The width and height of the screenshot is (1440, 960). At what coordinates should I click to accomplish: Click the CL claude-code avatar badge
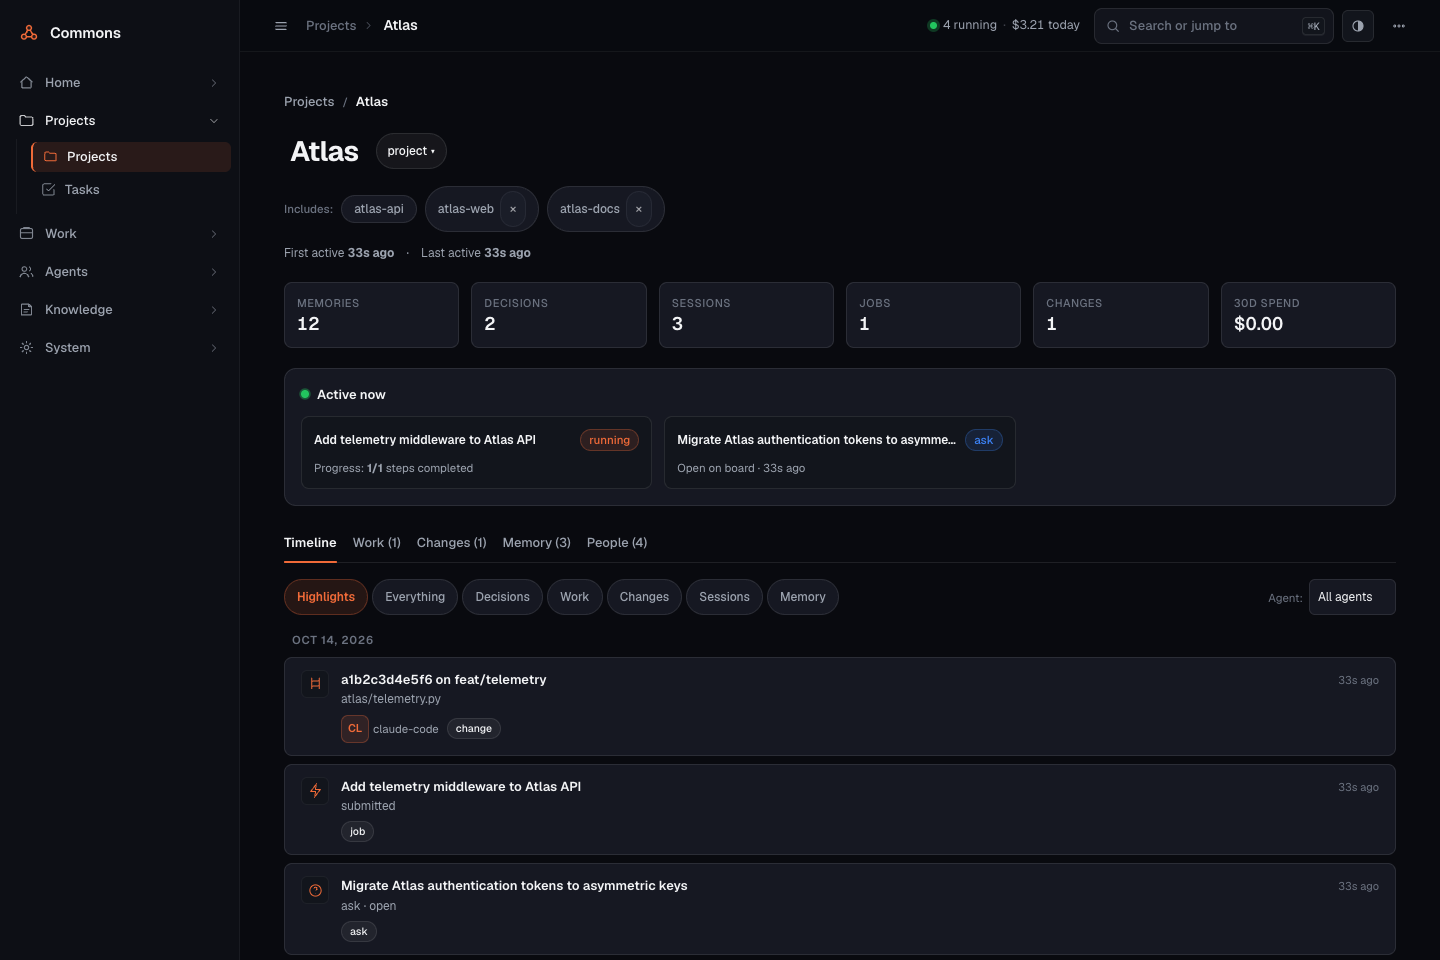[x=355, y=729]
